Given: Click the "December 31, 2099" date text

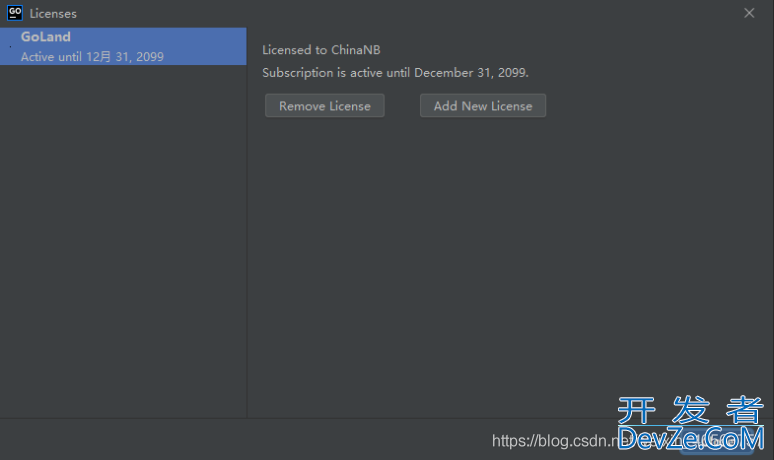Looking at the screenshot, I should [x=471, y=73].
